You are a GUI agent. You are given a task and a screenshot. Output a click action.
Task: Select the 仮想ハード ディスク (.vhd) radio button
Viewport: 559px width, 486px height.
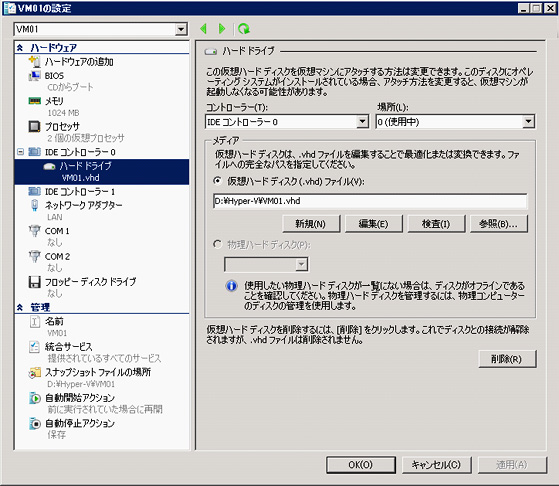coord(217,181)
